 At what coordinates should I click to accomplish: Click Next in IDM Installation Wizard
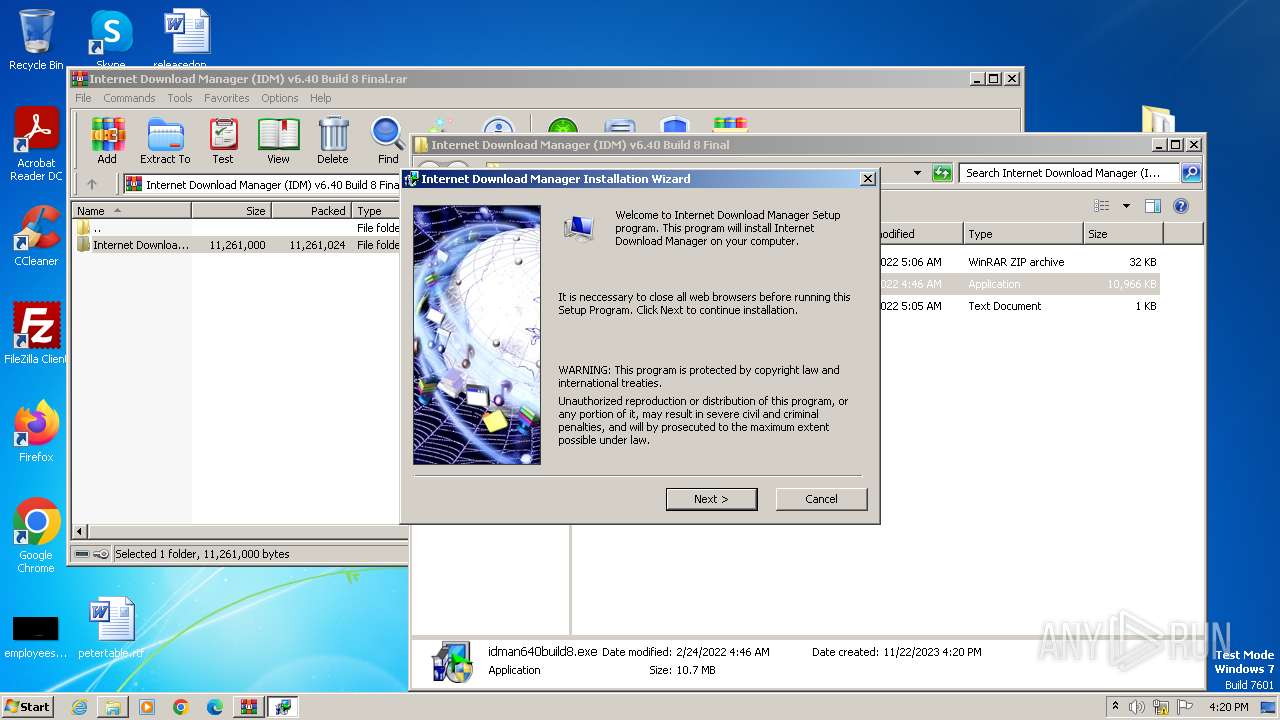pos(711,499)
